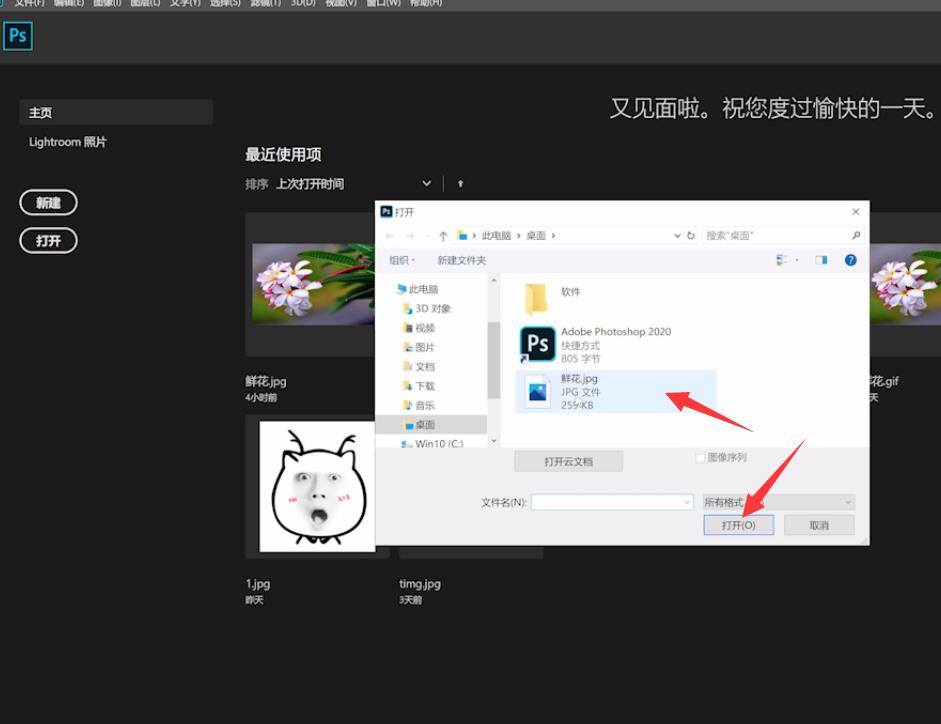Screen dimensions: 941x724
Task: Open the blue help question icon
Action: click(x=850, y=260)
